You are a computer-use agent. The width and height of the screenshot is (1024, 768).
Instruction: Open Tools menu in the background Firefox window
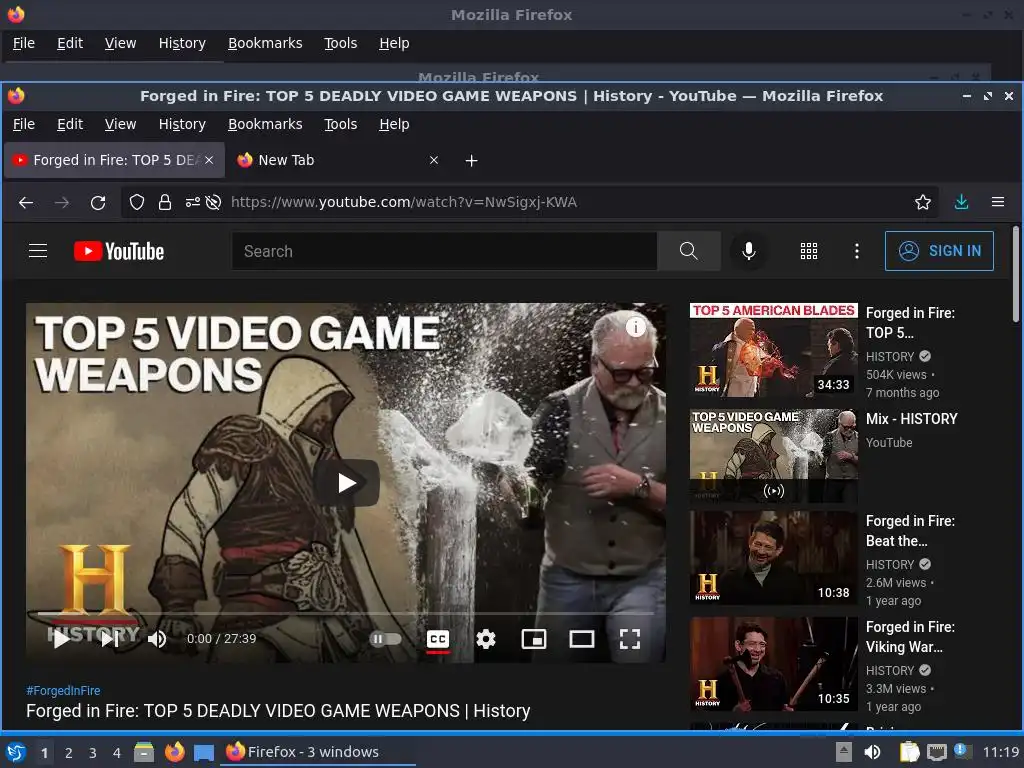(340, 43)
